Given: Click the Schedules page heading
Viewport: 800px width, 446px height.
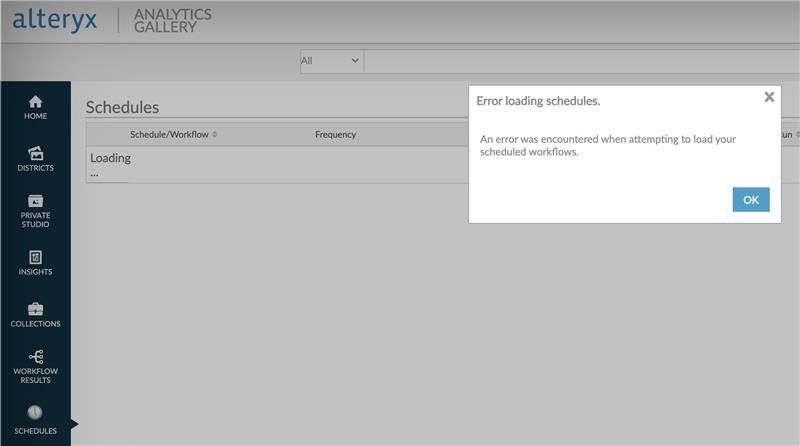Looking at the screenshot, I should click(122, 107).
